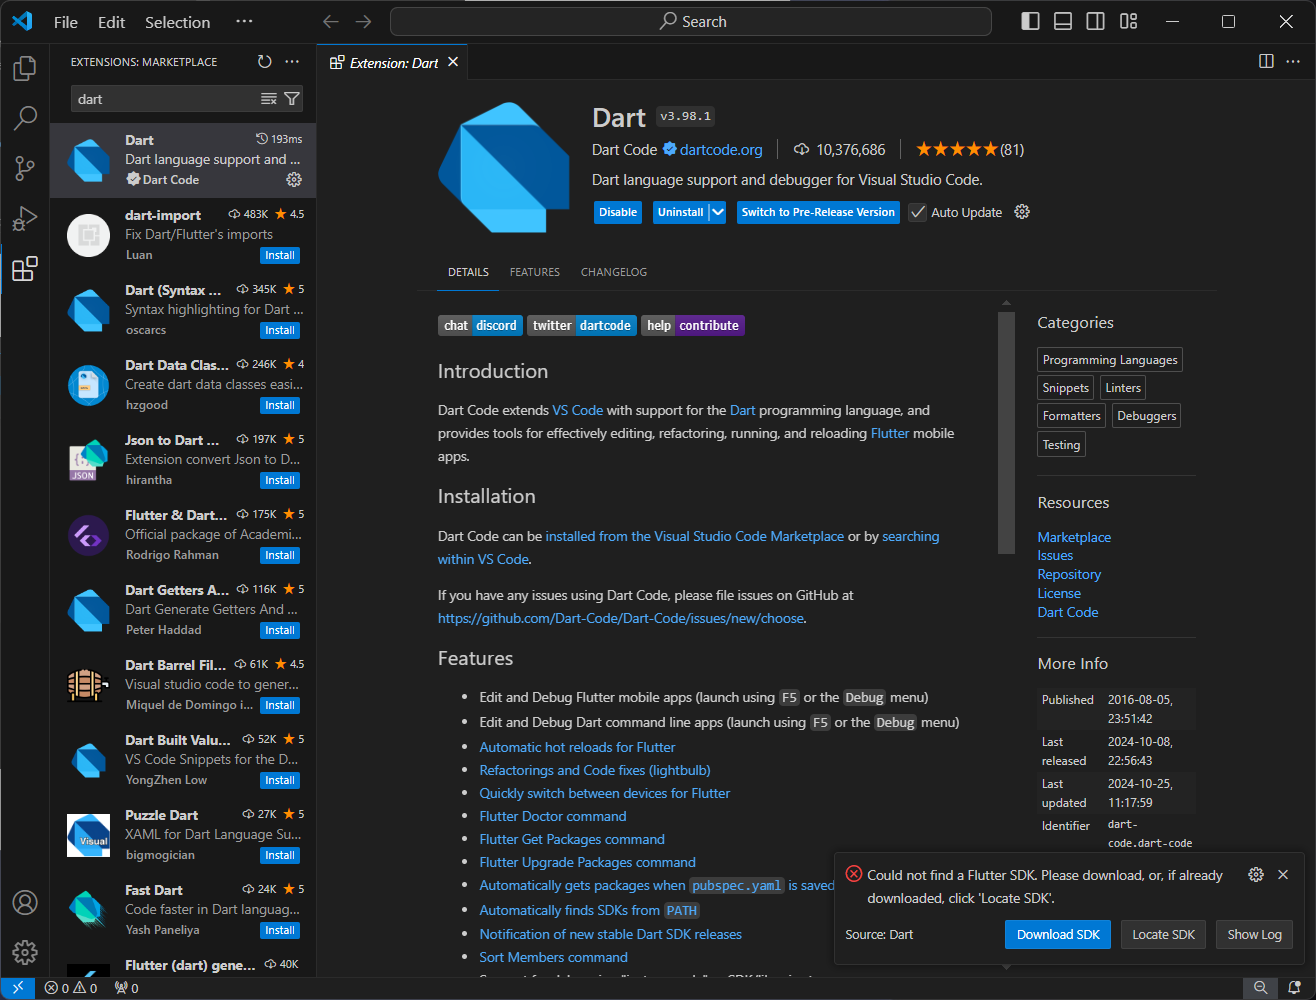Open the File menu

coord(66,22)
